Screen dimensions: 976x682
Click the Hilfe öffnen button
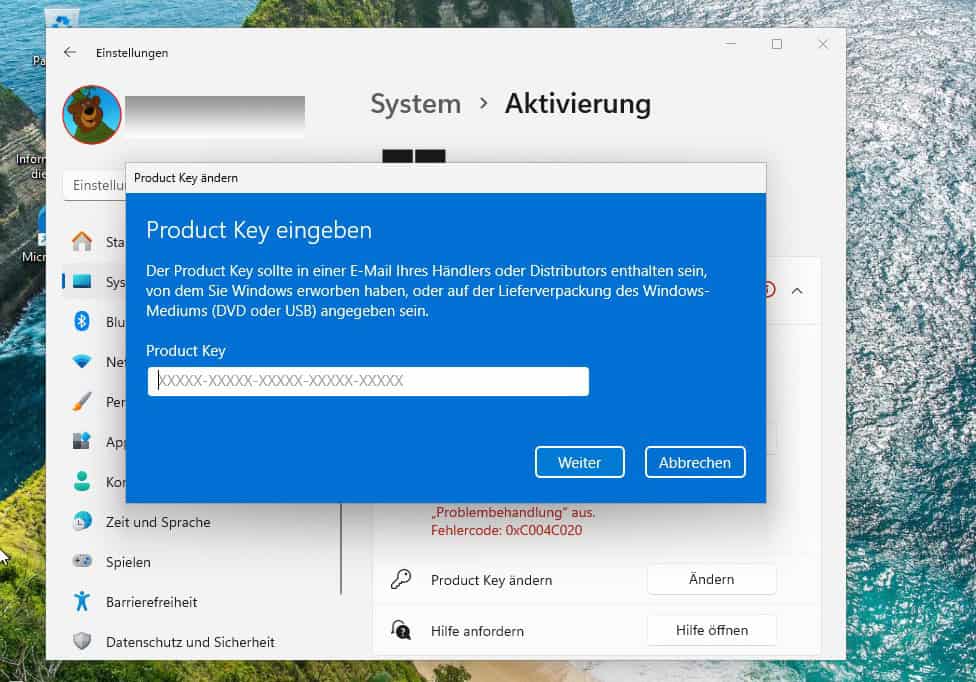711,630
